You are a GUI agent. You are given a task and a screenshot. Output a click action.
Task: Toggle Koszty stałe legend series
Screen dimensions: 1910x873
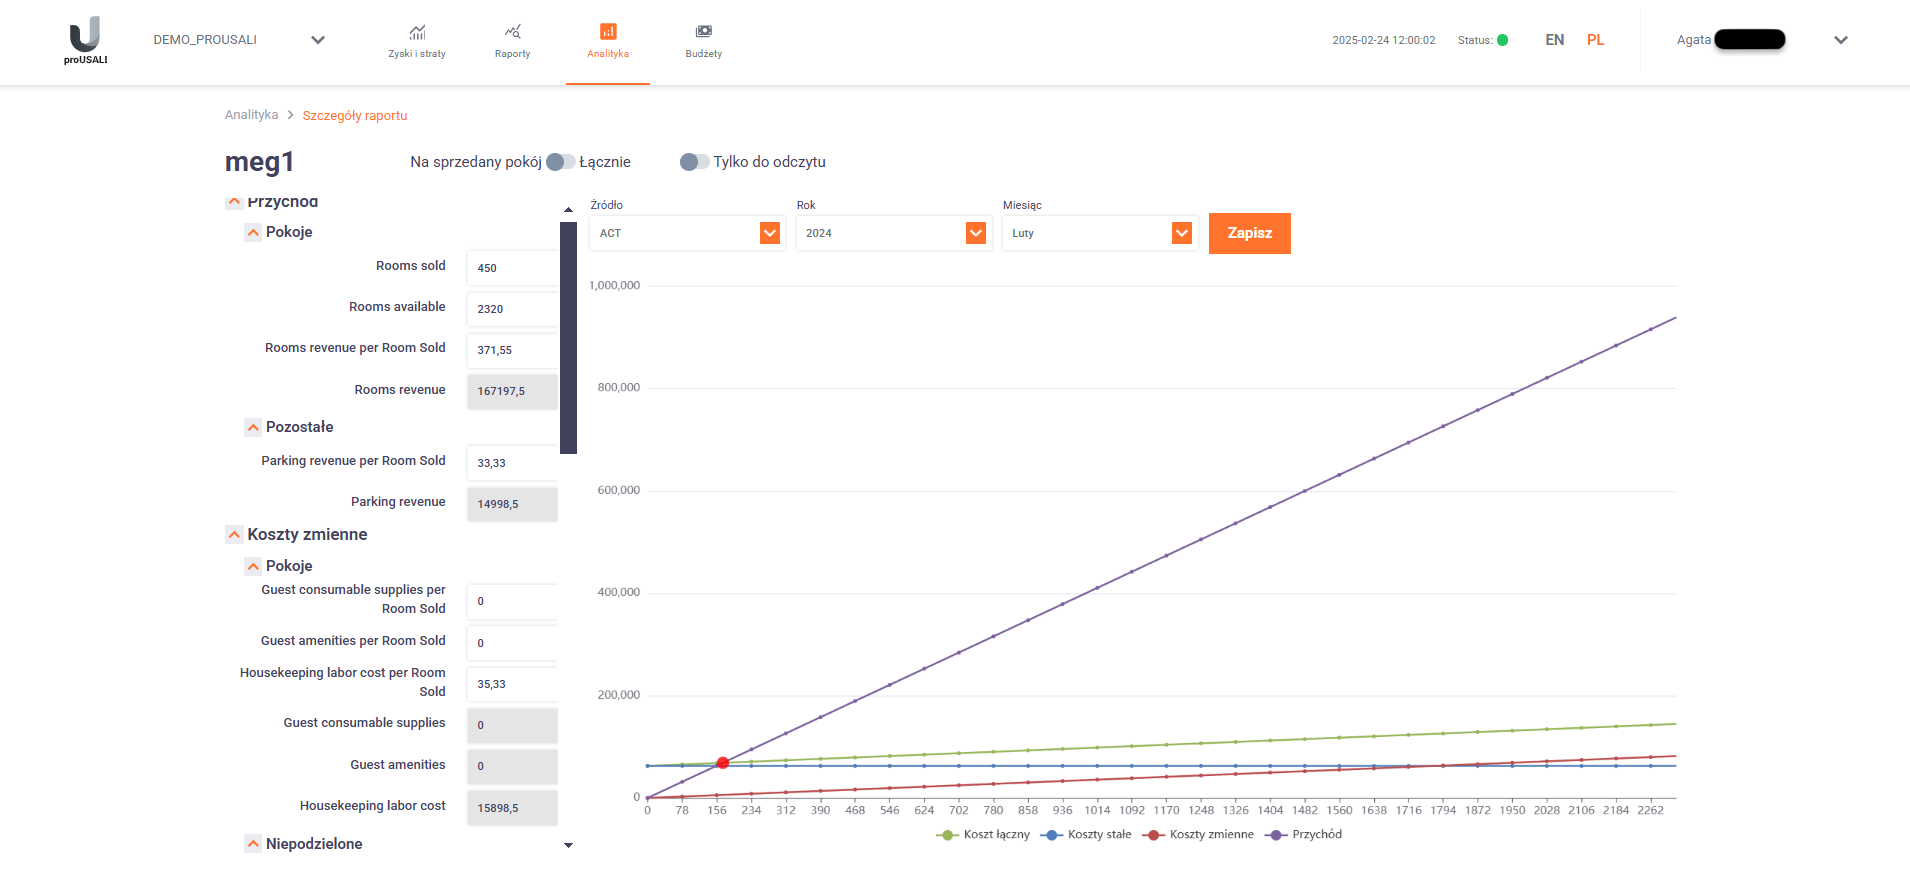coord(1086,835)
